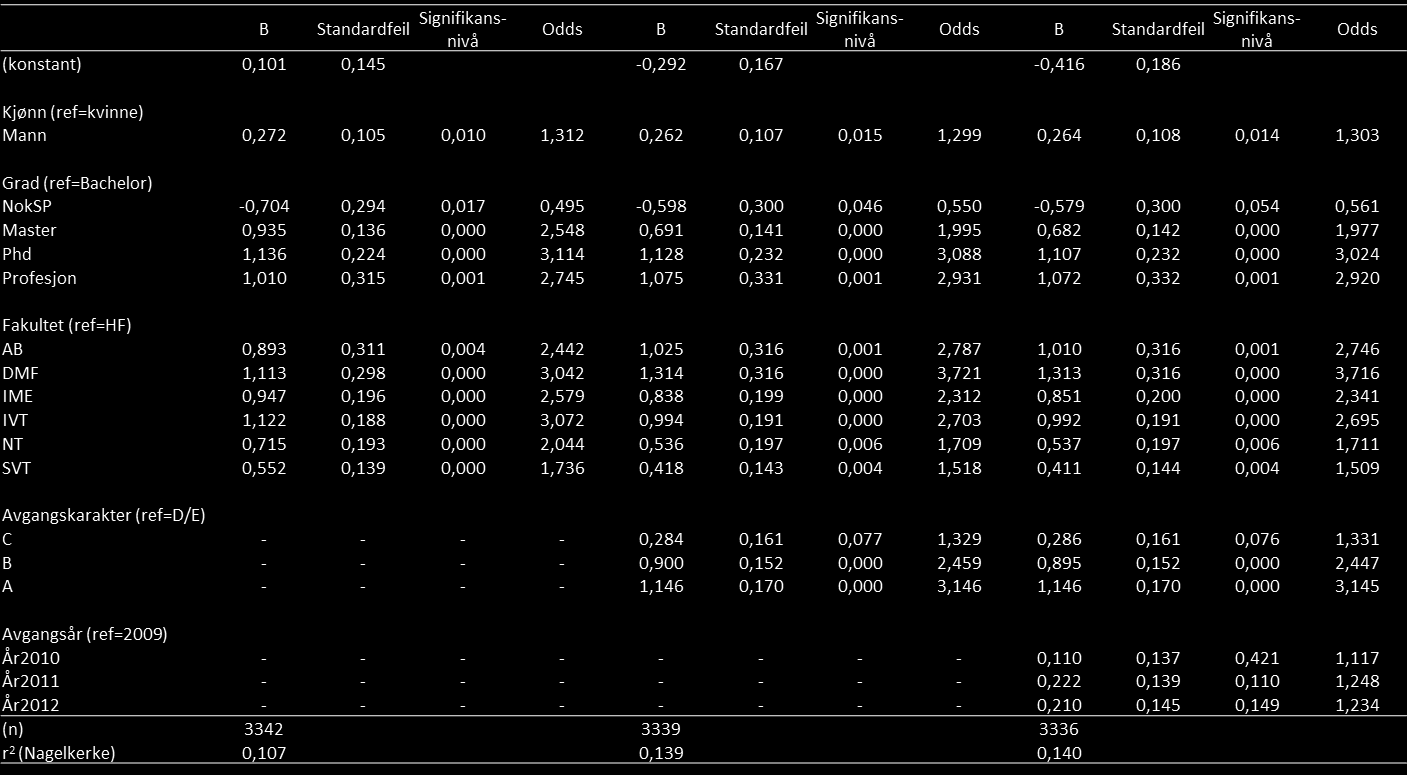1407x775 pixels.
Task: Click the "Avgangskarakter (ref=D/E)" heading
Action: [x=105, y=516]
